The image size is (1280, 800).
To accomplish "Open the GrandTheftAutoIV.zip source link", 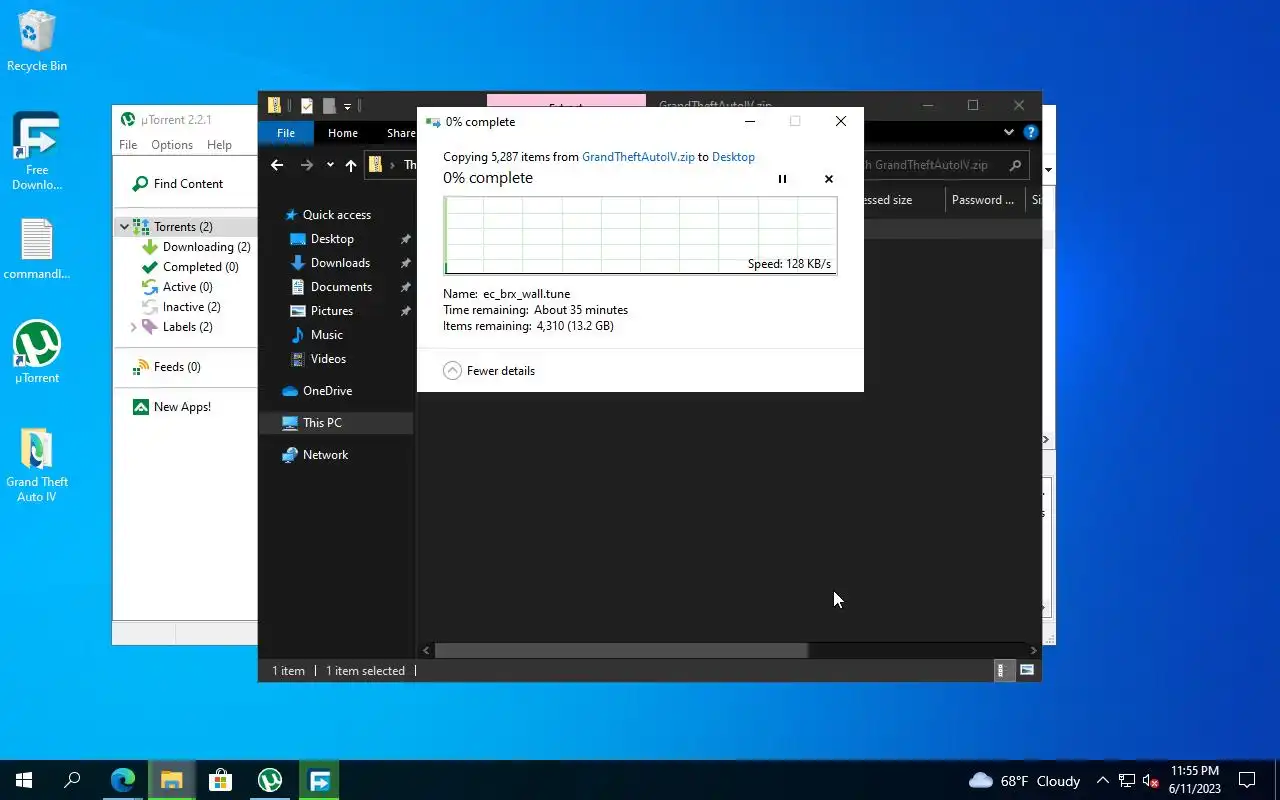I will tap(638, 157).
